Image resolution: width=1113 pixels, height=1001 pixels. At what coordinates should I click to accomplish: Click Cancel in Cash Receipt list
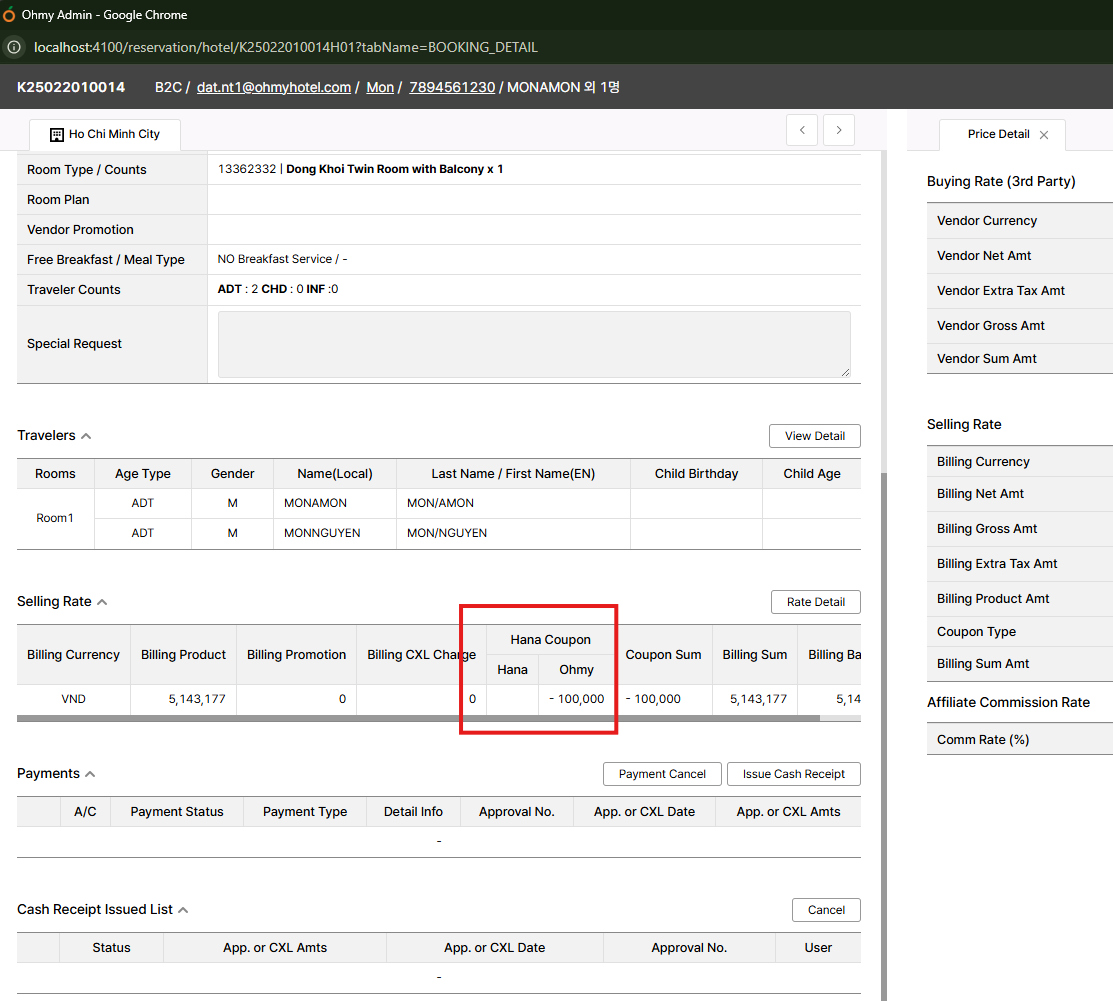[x=826, y=910]
